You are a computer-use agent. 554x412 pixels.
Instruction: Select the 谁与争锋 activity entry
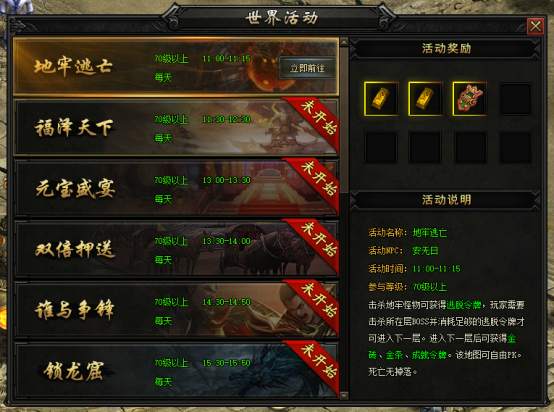pyautogui.click(x=176, y=310)
